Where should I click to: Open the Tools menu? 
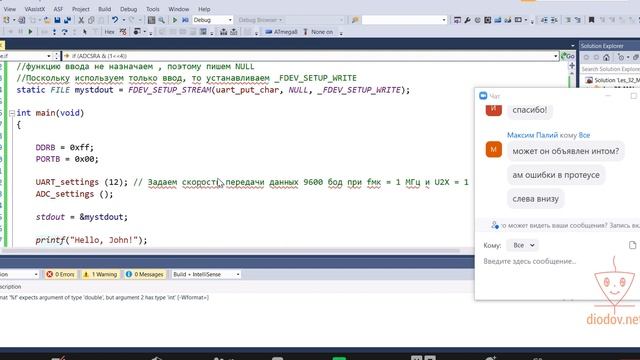point(153,9)
